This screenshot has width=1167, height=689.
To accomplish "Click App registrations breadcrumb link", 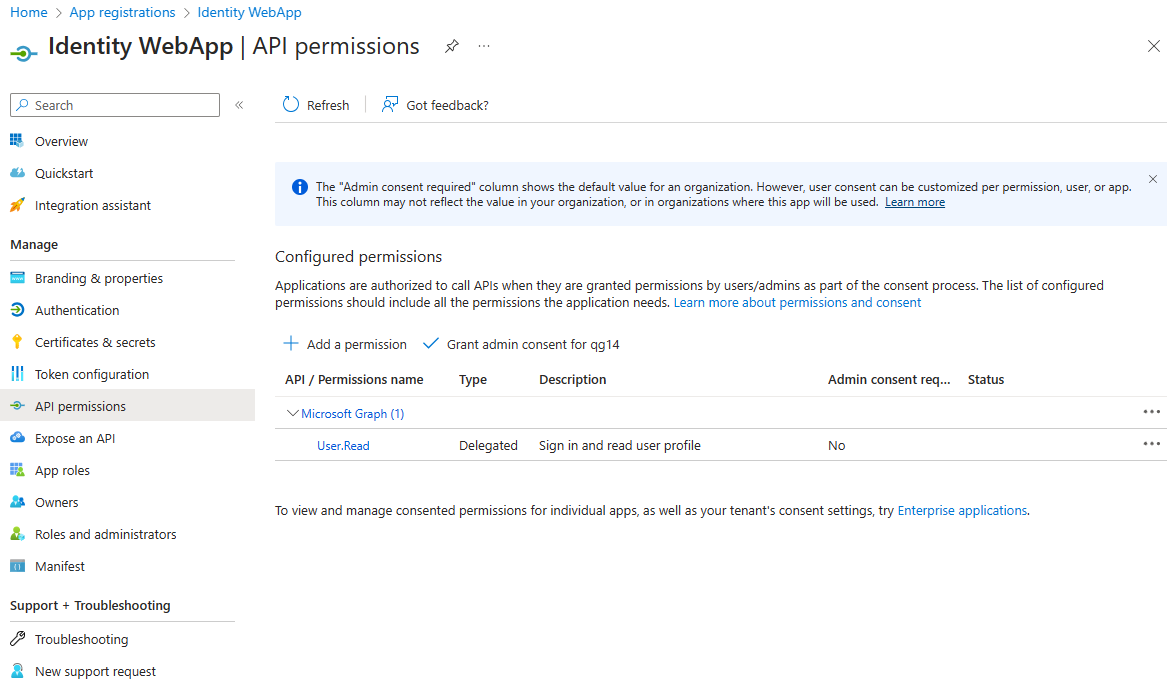I will tap(122, 13).
